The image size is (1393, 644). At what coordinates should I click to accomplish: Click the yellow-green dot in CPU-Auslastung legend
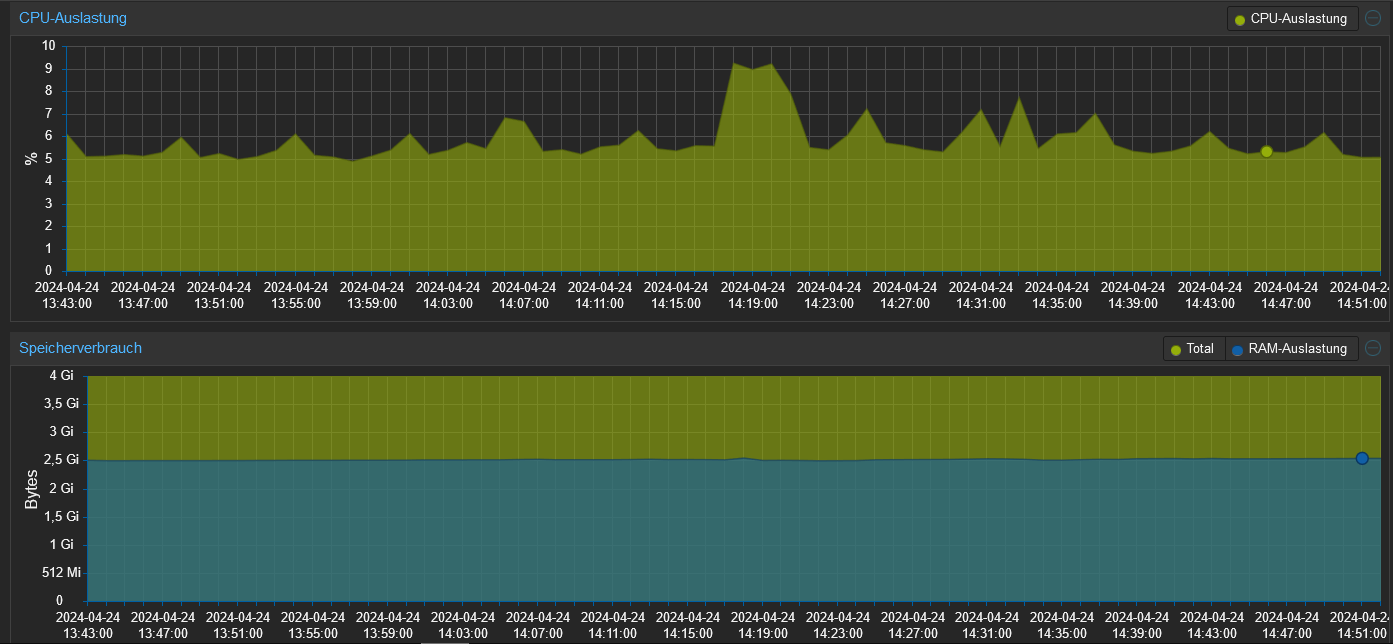tap(1240, 20)
